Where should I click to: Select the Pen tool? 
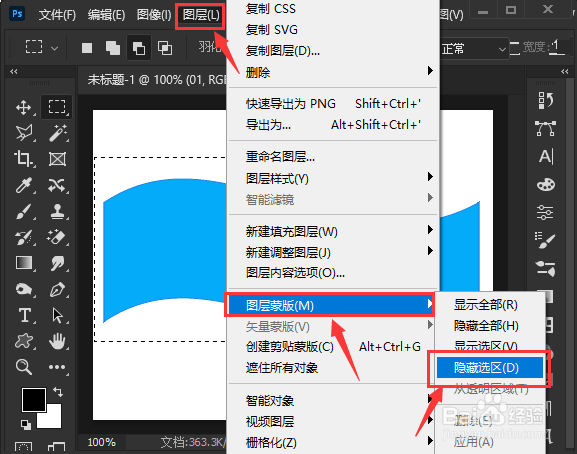pos(57,290)
